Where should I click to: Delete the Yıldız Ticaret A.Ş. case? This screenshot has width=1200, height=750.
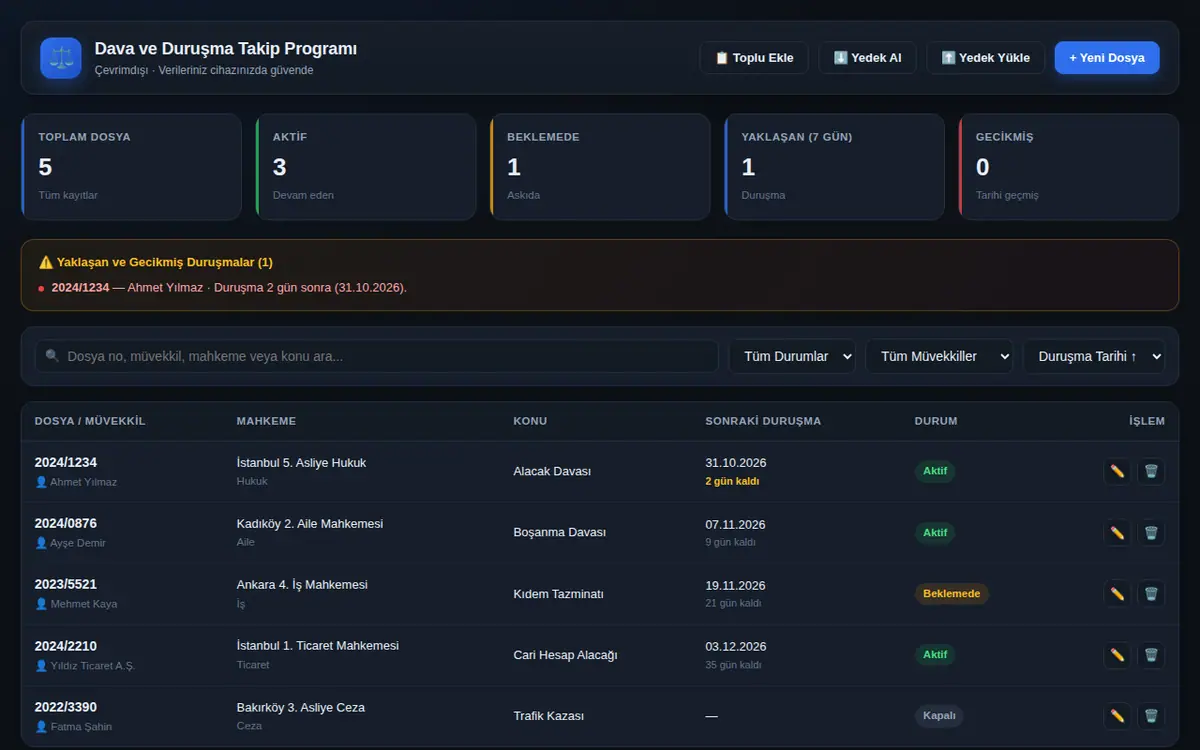tap(1151, 655)
